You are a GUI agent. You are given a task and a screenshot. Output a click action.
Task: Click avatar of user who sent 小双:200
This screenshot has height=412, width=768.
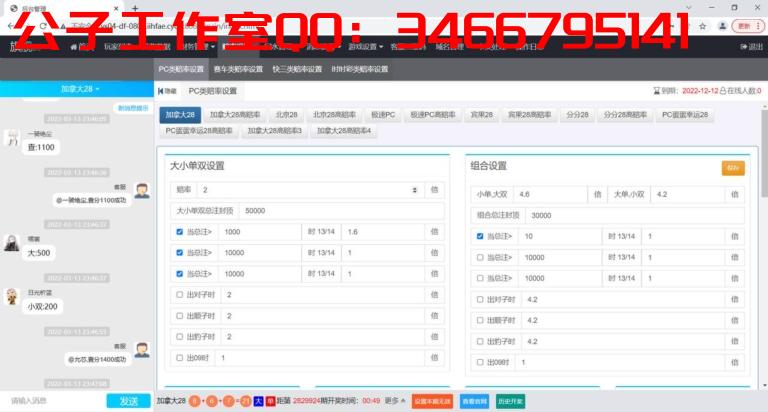(12, 296)
